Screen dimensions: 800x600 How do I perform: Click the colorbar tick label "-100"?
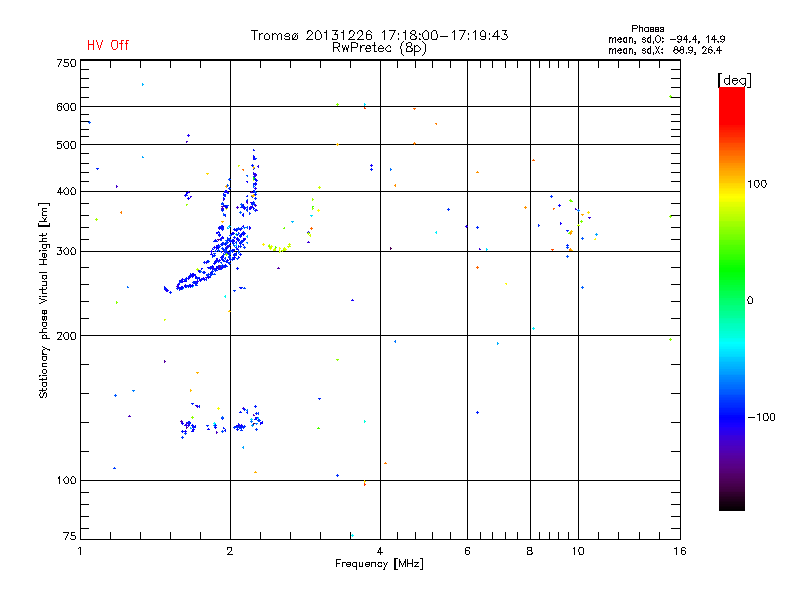pyautogui.click(x=761, y=417)
